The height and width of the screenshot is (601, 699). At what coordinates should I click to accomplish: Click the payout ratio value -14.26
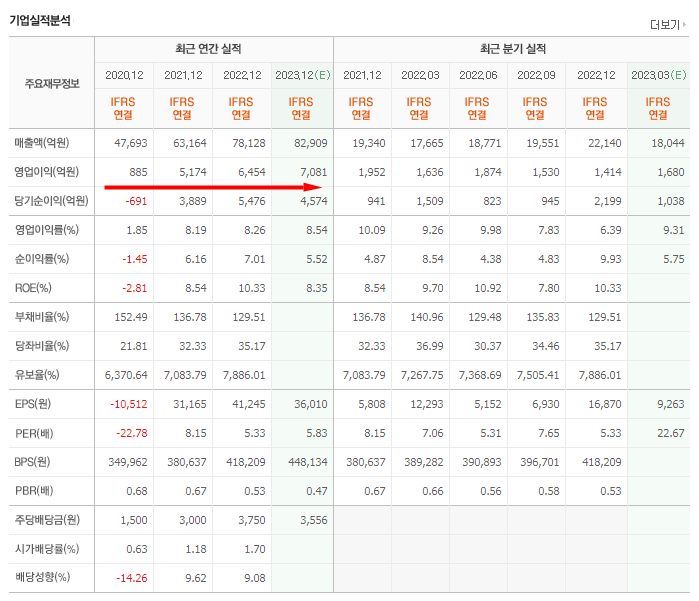tap(132, 578)
